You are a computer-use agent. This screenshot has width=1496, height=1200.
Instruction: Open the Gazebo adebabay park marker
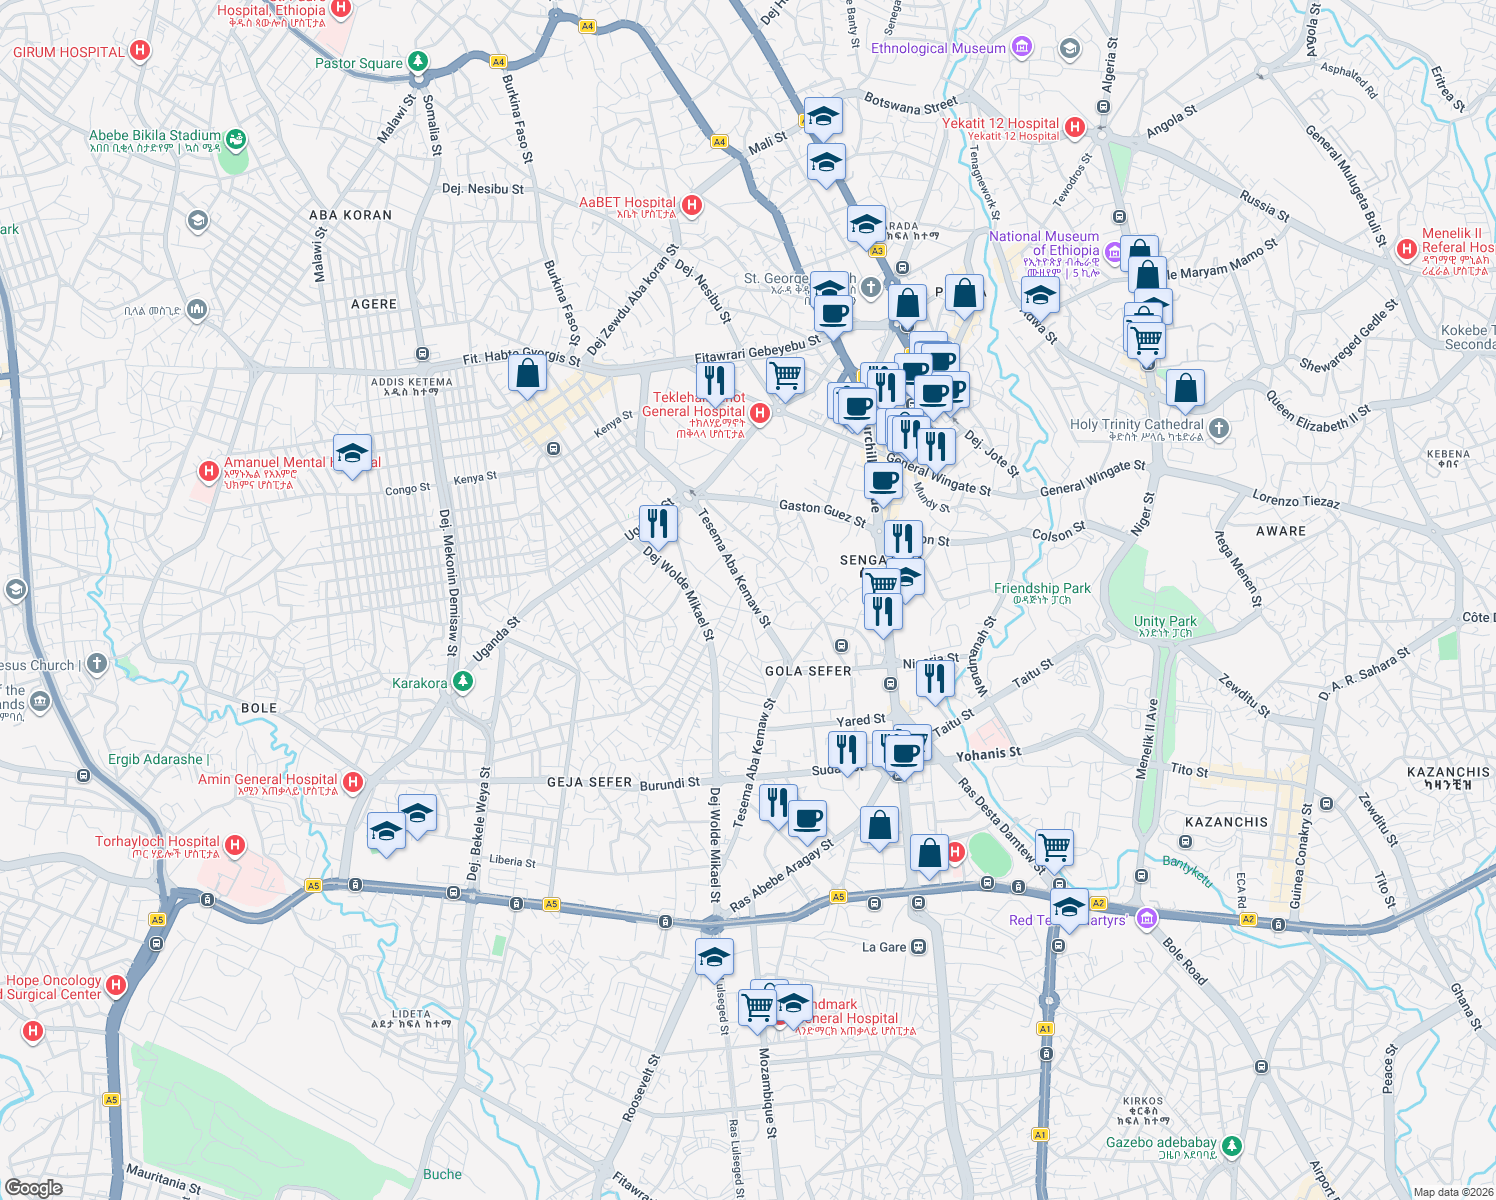1232,1144
